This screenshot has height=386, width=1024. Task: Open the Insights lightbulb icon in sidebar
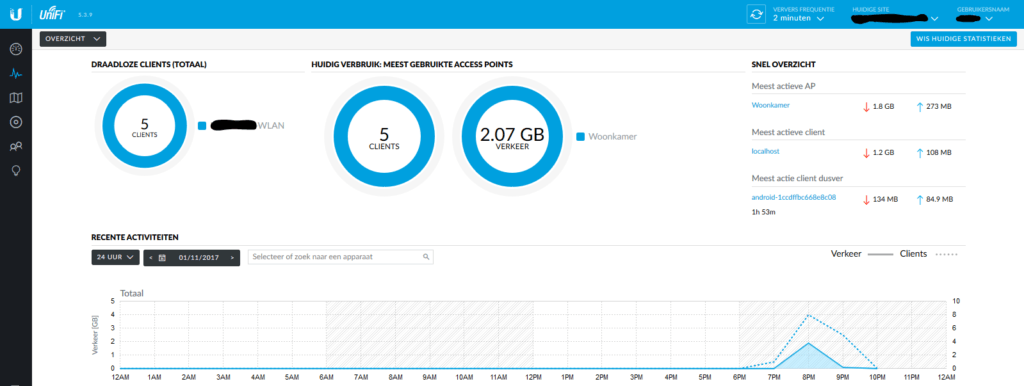click(x=16, y=170)
